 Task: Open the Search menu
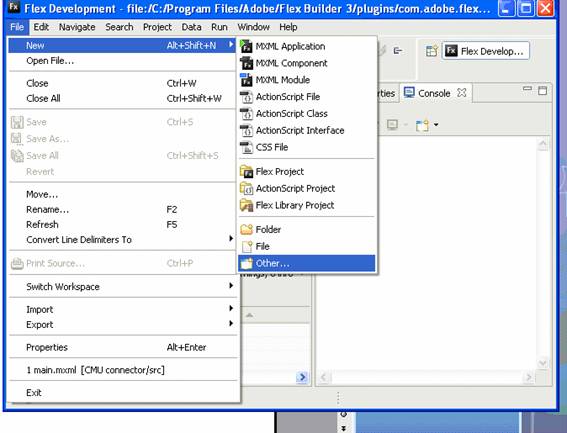point(119,27)
